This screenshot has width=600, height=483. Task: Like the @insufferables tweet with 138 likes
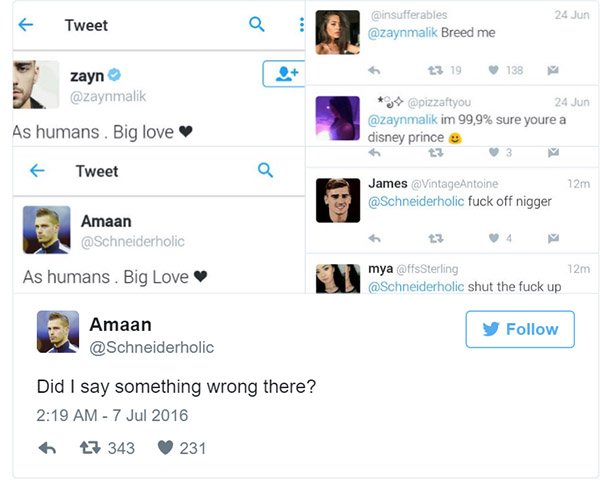click(x=493, y=71)
